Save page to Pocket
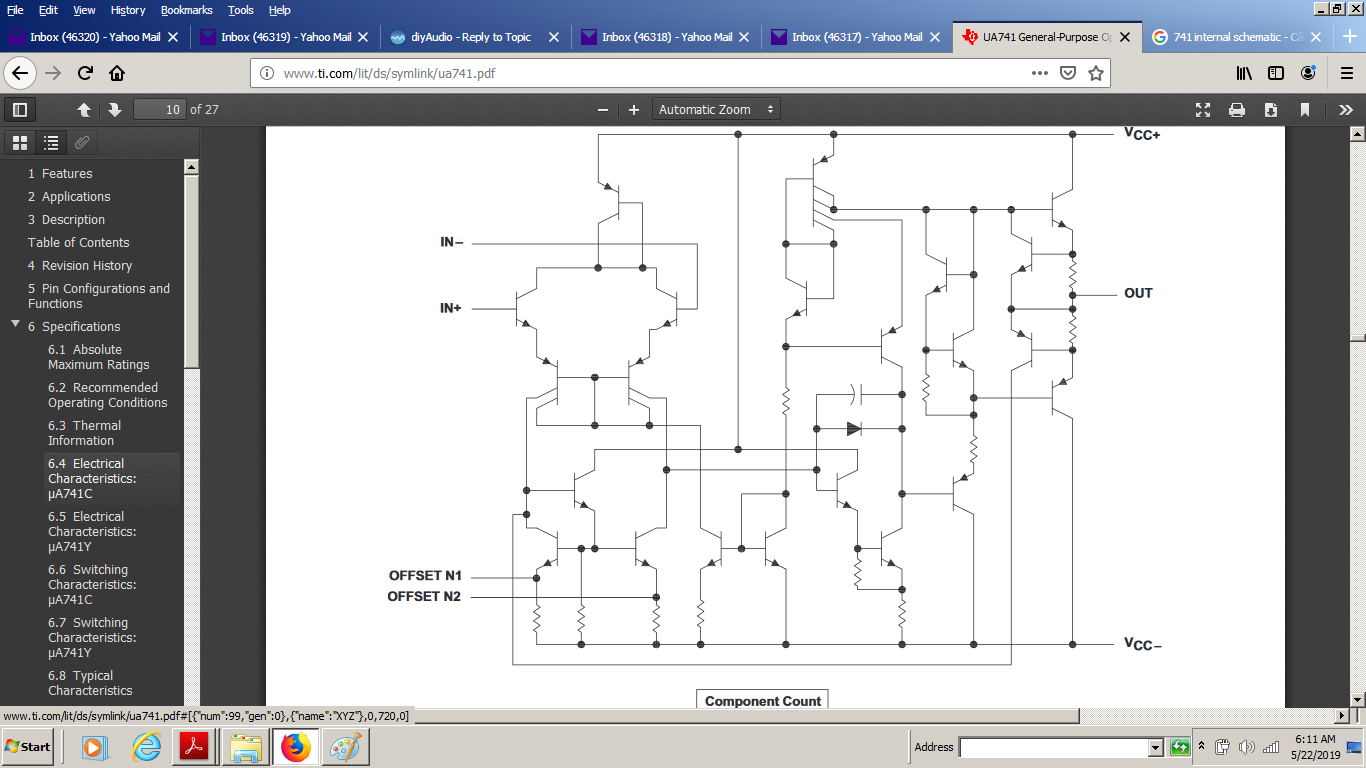 coord(1068,73)
